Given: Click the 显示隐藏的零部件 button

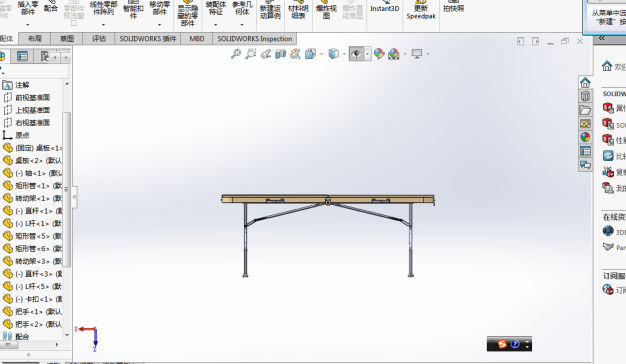Looking at the screenshot, I should (188, 14).
